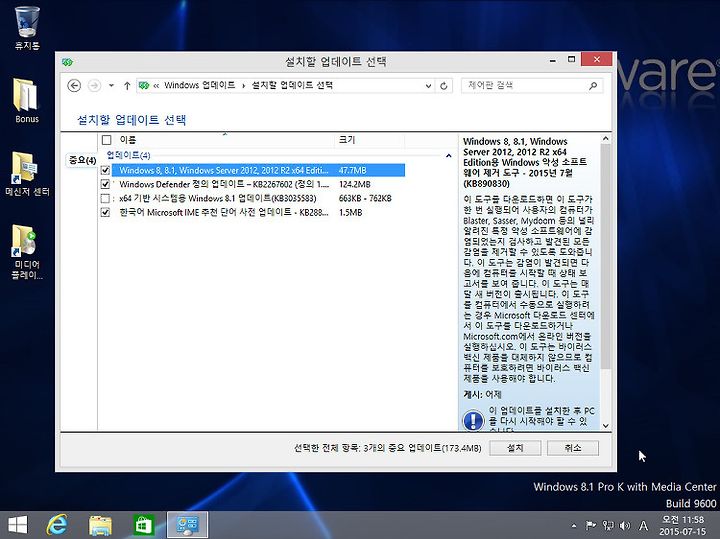Open the Start menu
This screenshot has width=720, height=539.
click(x=18, y=525)
